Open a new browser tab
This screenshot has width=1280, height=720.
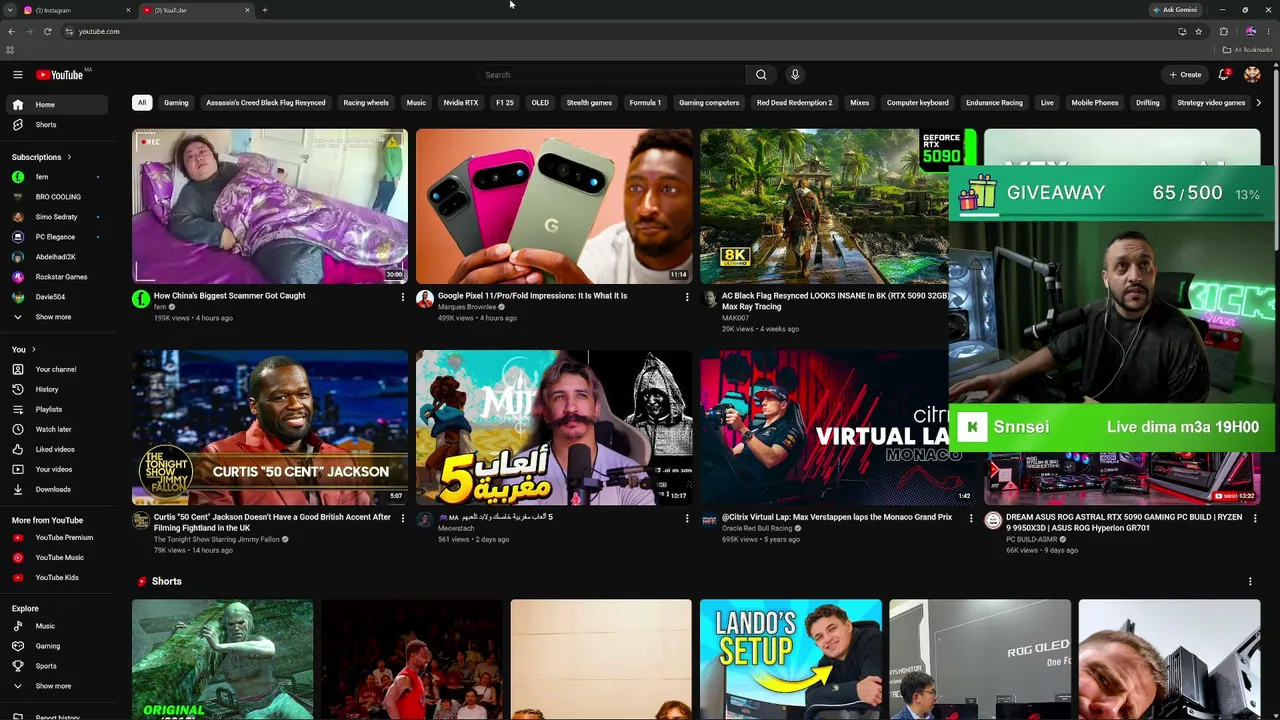[264, 10]
